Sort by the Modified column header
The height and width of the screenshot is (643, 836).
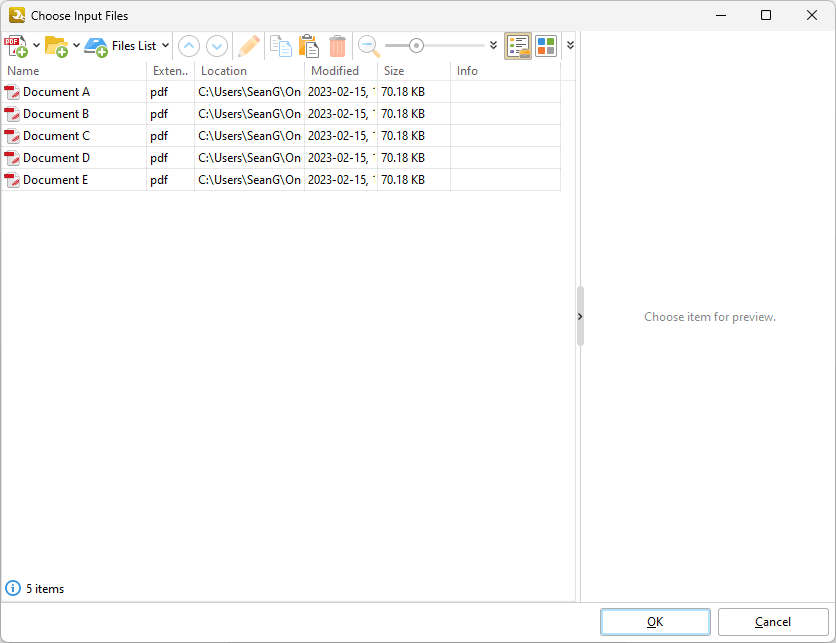[341, 71]
